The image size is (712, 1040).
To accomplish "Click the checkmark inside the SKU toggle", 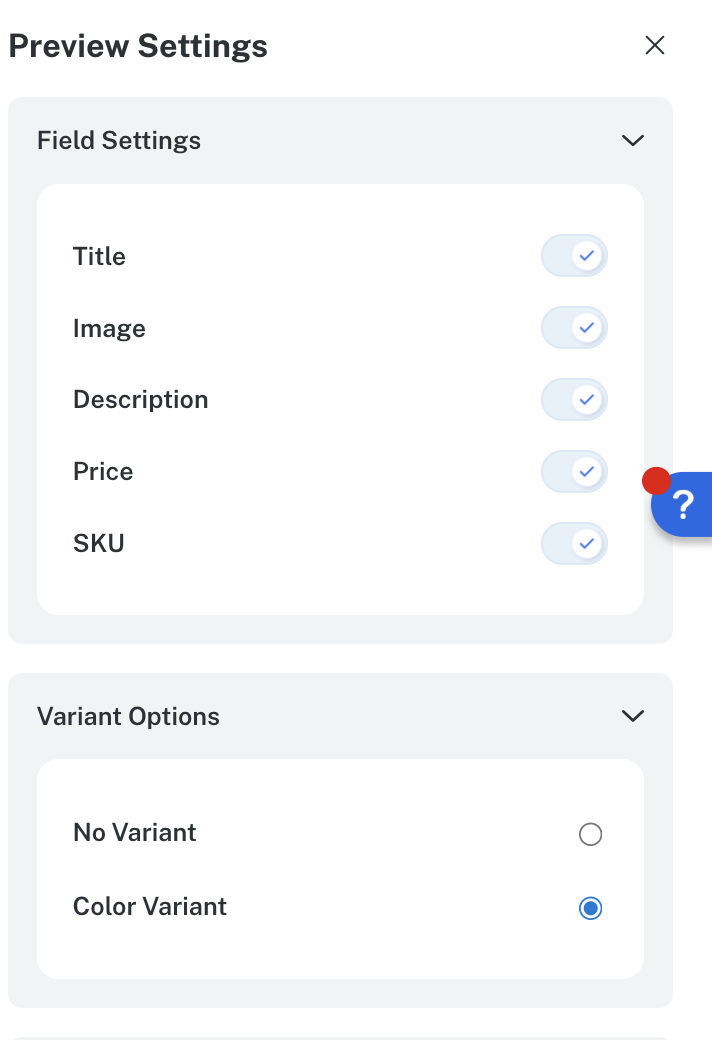I will 585,543.
